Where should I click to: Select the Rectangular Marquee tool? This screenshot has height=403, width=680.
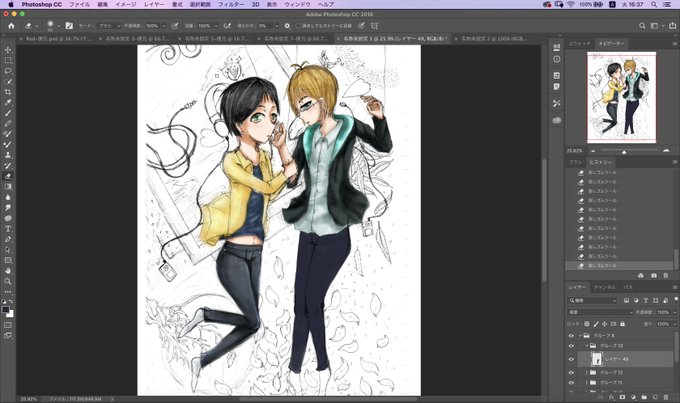tap(8, 60)
